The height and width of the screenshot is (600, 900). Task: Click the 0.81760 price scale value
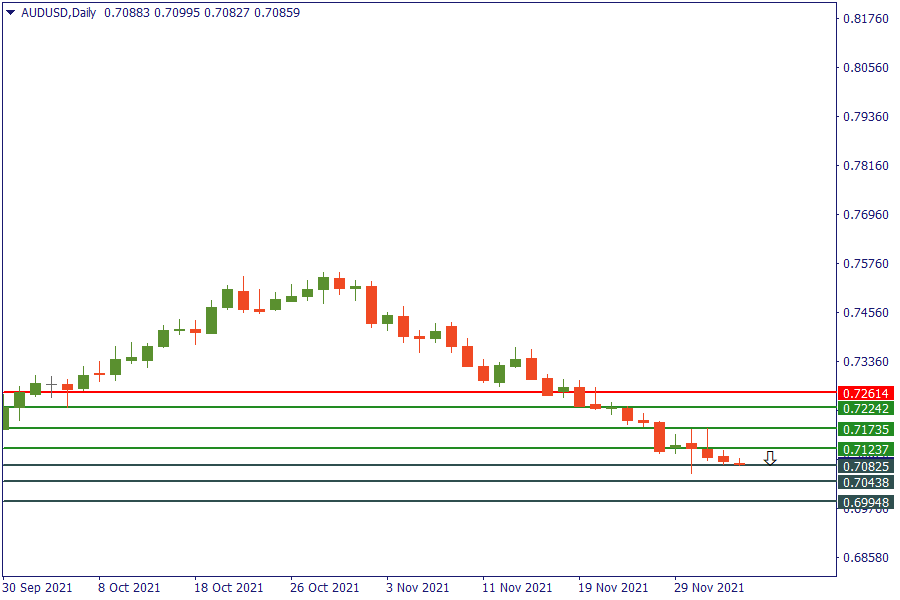pyautogui.click(x=866, y=18)
